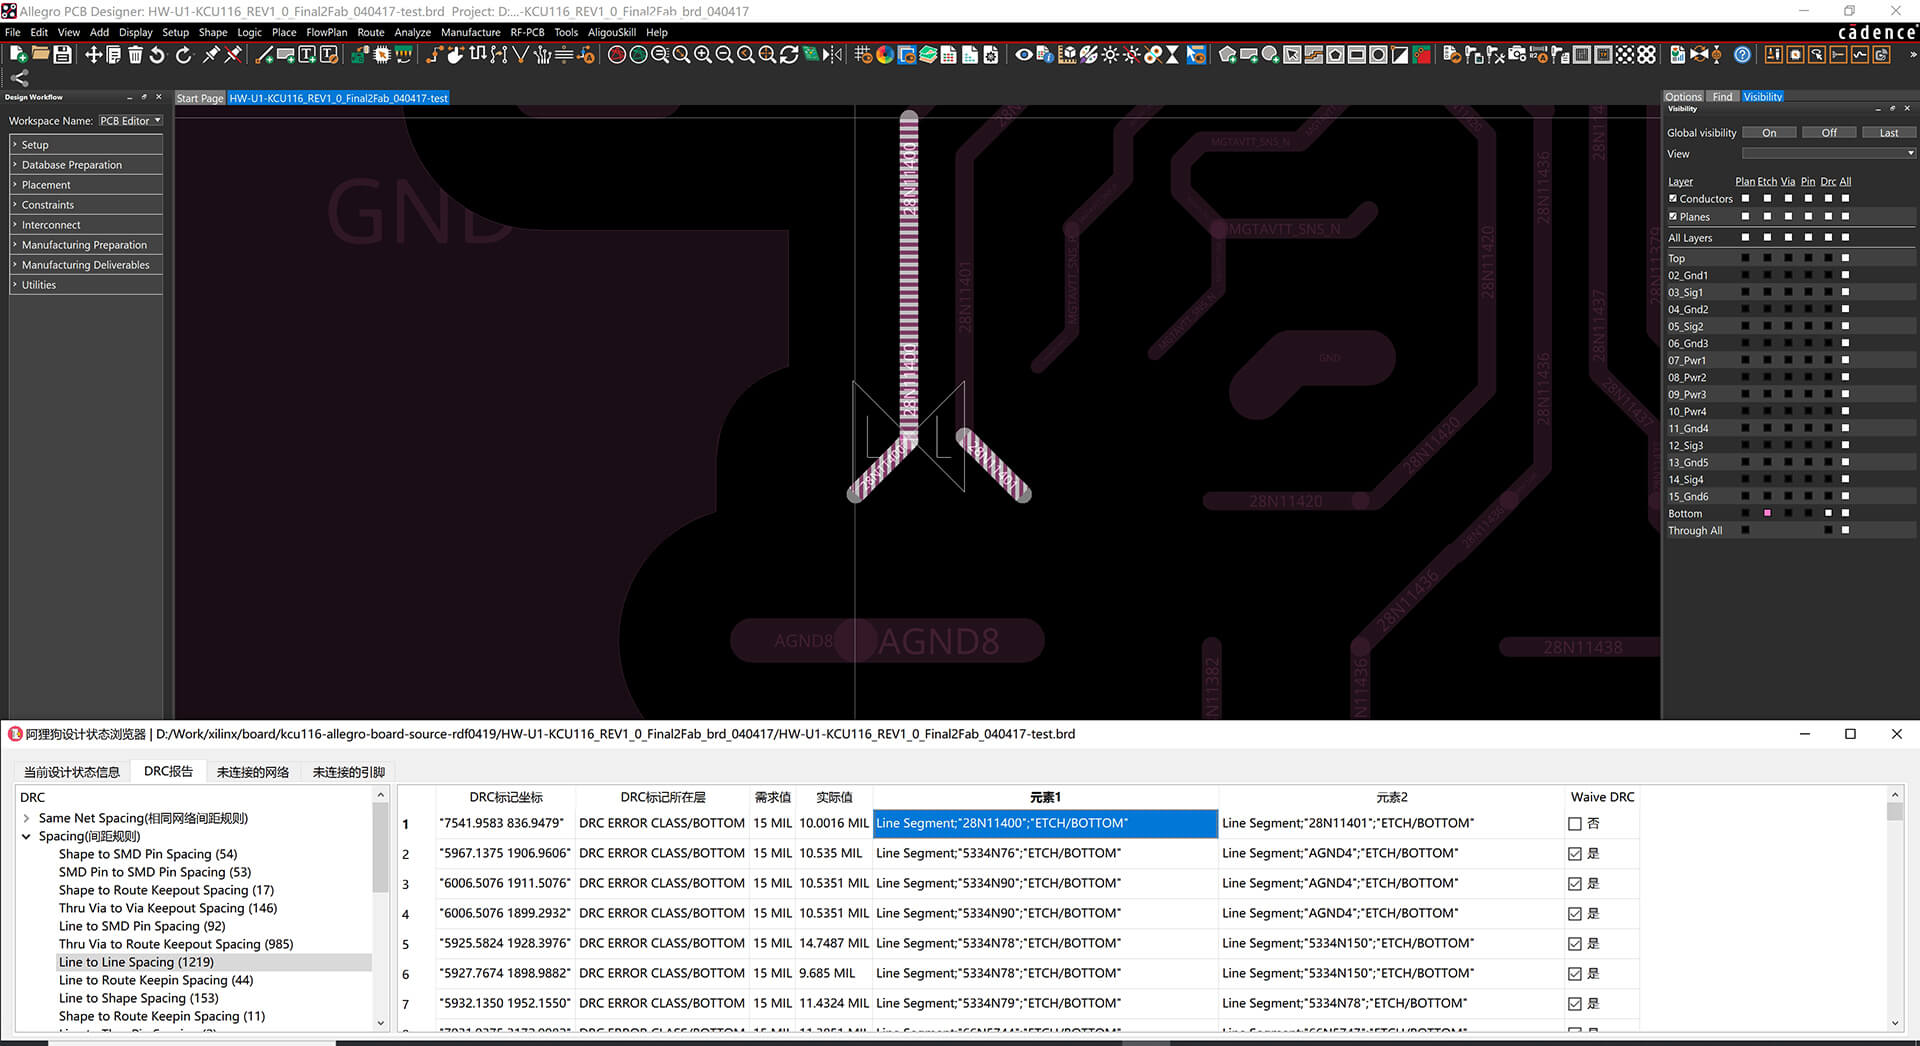Click the Etch column header link
The image size is (1920, 1046).
tap(1767, 181)
